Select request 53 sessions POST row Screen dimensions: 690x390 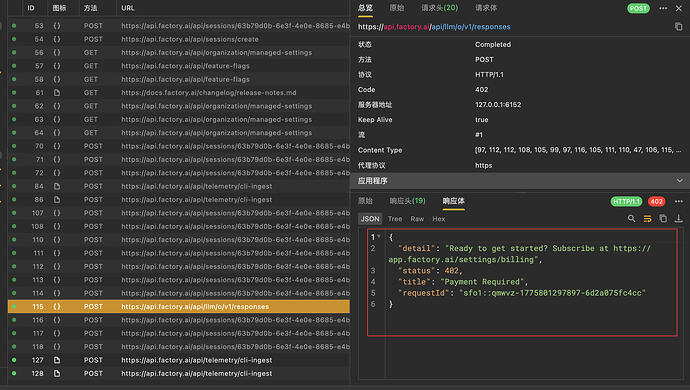coord(179,26)
